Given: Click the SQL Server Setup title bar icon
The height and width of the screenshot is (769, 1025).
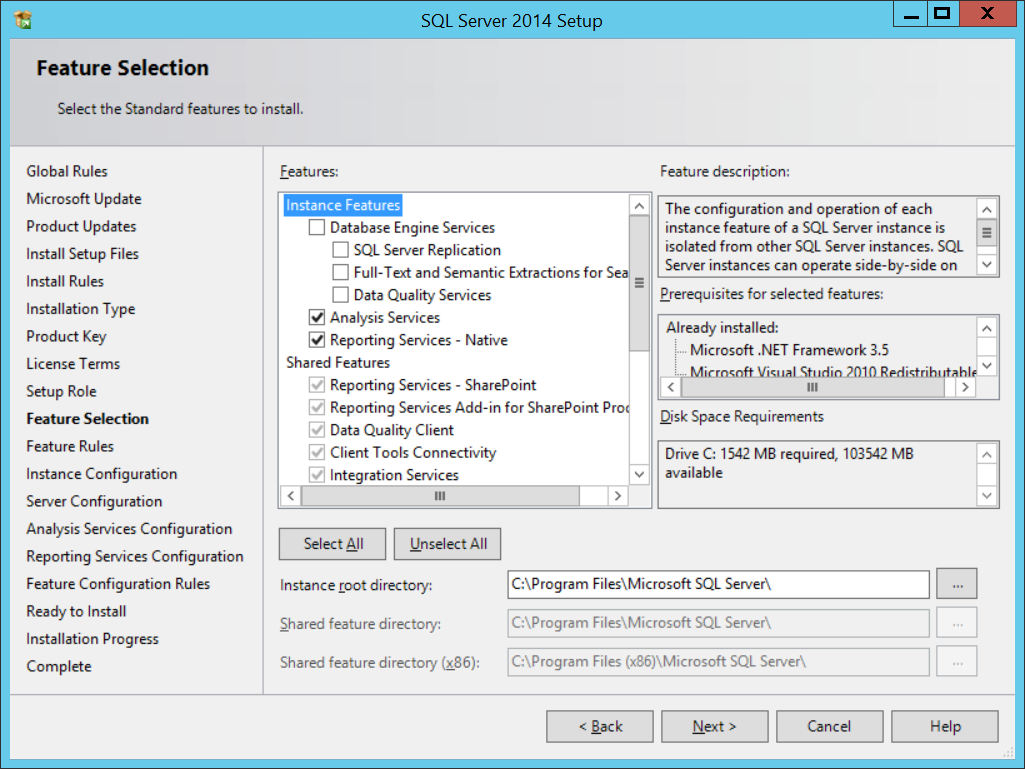Looking at the screenshot, I should click(23, 19).
